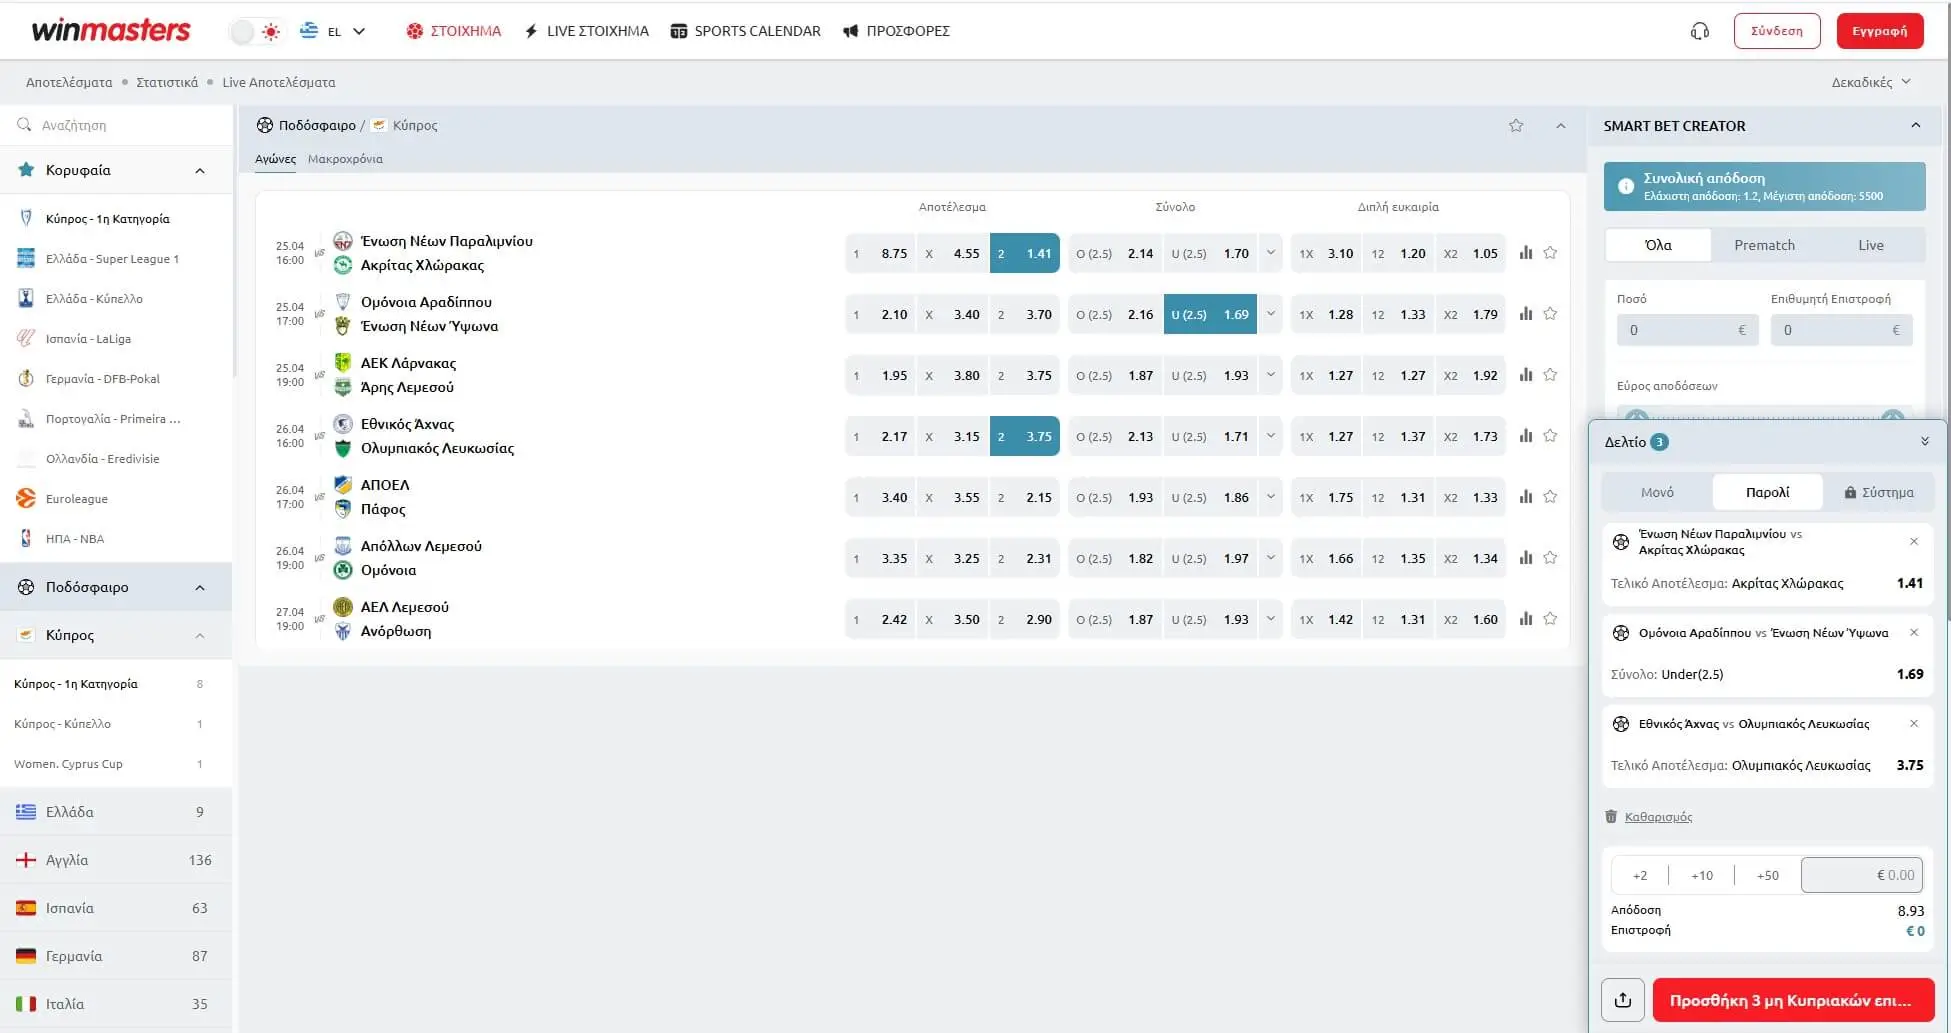The width and height of the screenshot is (1951, 1033).
Task: Click left handle of Εύρος αποδόσεων slider
Action: coord(1637,418)
